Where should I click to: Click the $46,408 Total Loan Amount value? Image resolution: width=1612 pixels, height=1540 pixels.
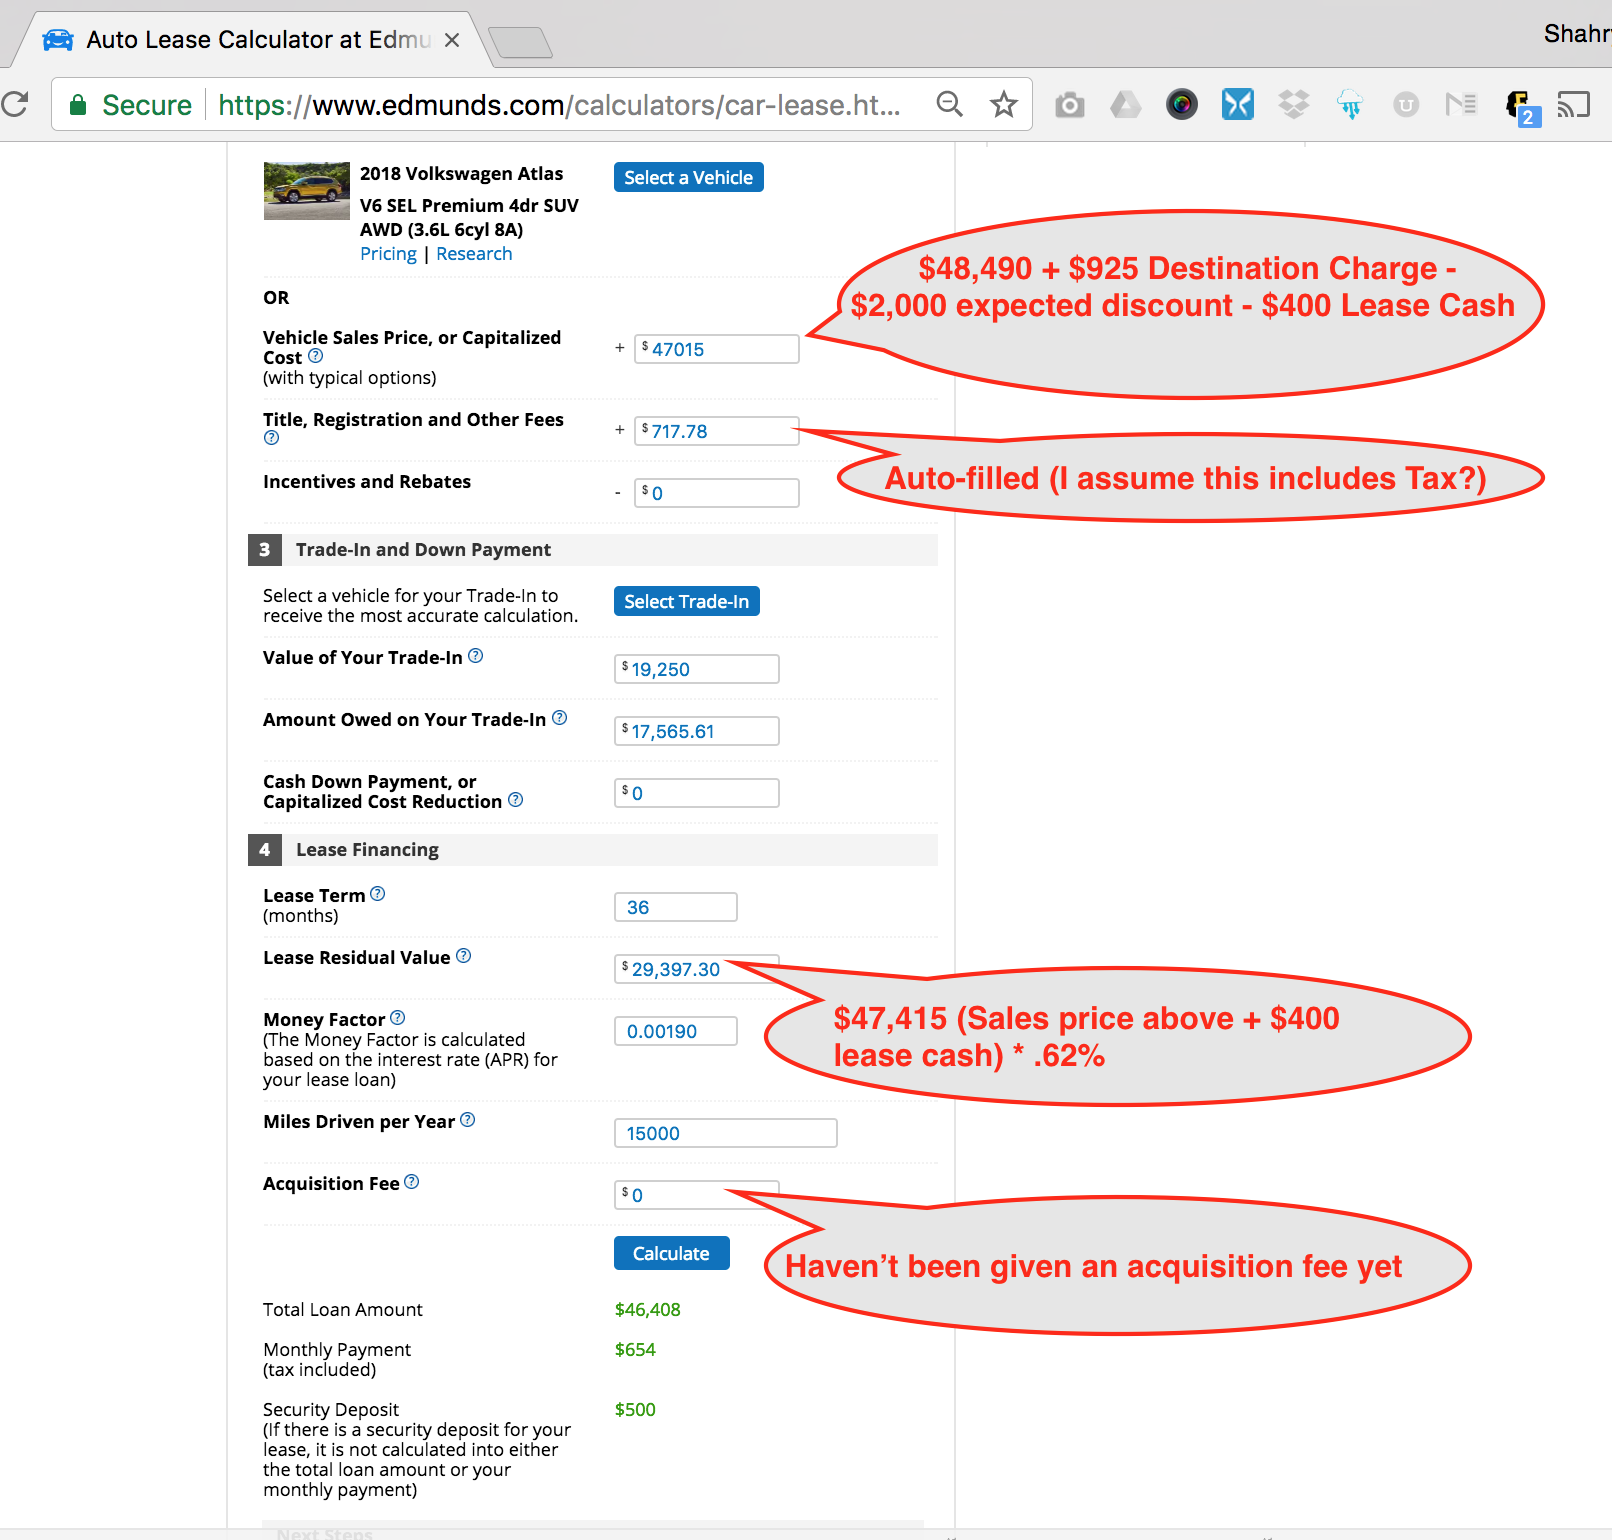tap(647, 1310)
